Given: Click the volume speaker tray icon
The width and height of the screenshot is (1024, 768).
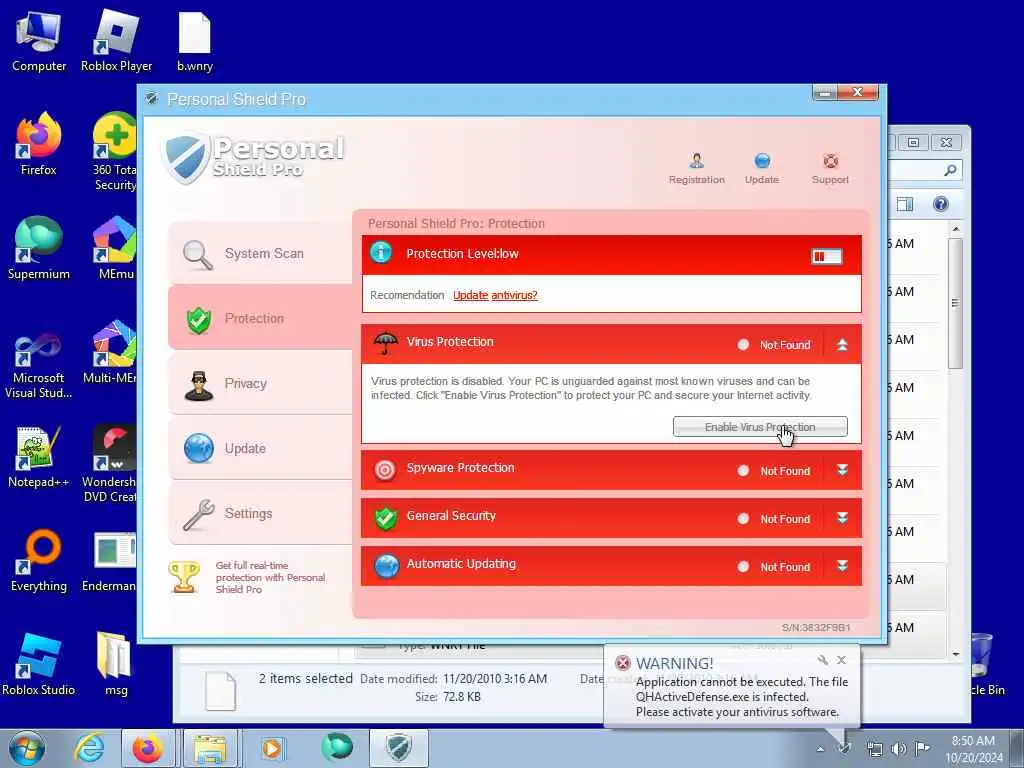Looking at the screenshot, I should click(x=899, y=749).
